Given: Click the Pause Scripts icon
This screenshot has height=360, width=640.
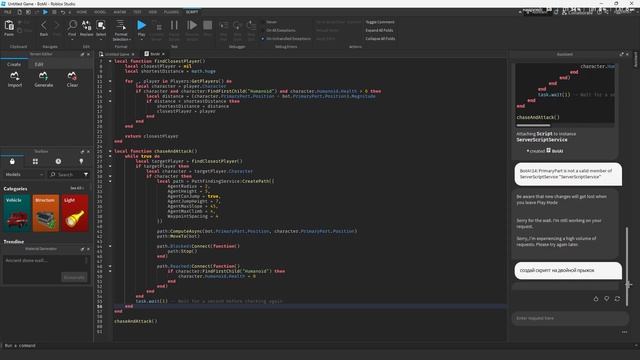Looking at the screenshot, I should (x=174, y=25).
